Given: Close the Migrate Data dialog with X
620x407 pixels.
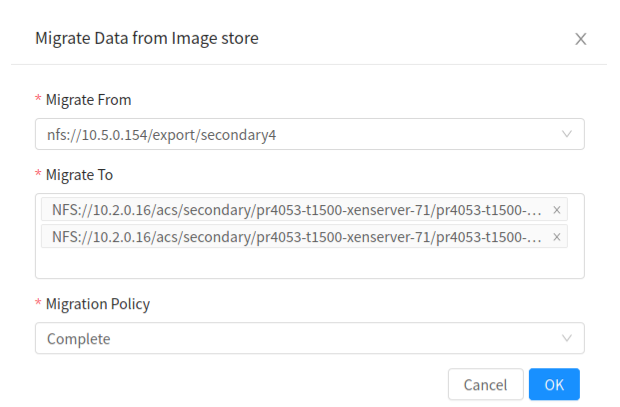Looking at the screenshot, I should (x=580, y=39).
